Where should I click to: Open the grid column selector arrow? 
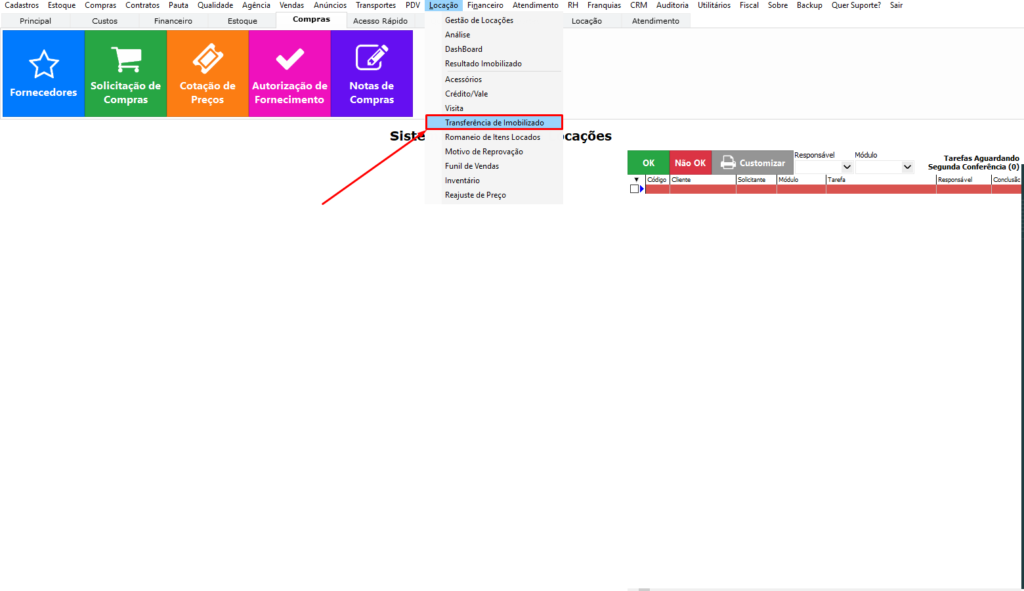(636, 180)
